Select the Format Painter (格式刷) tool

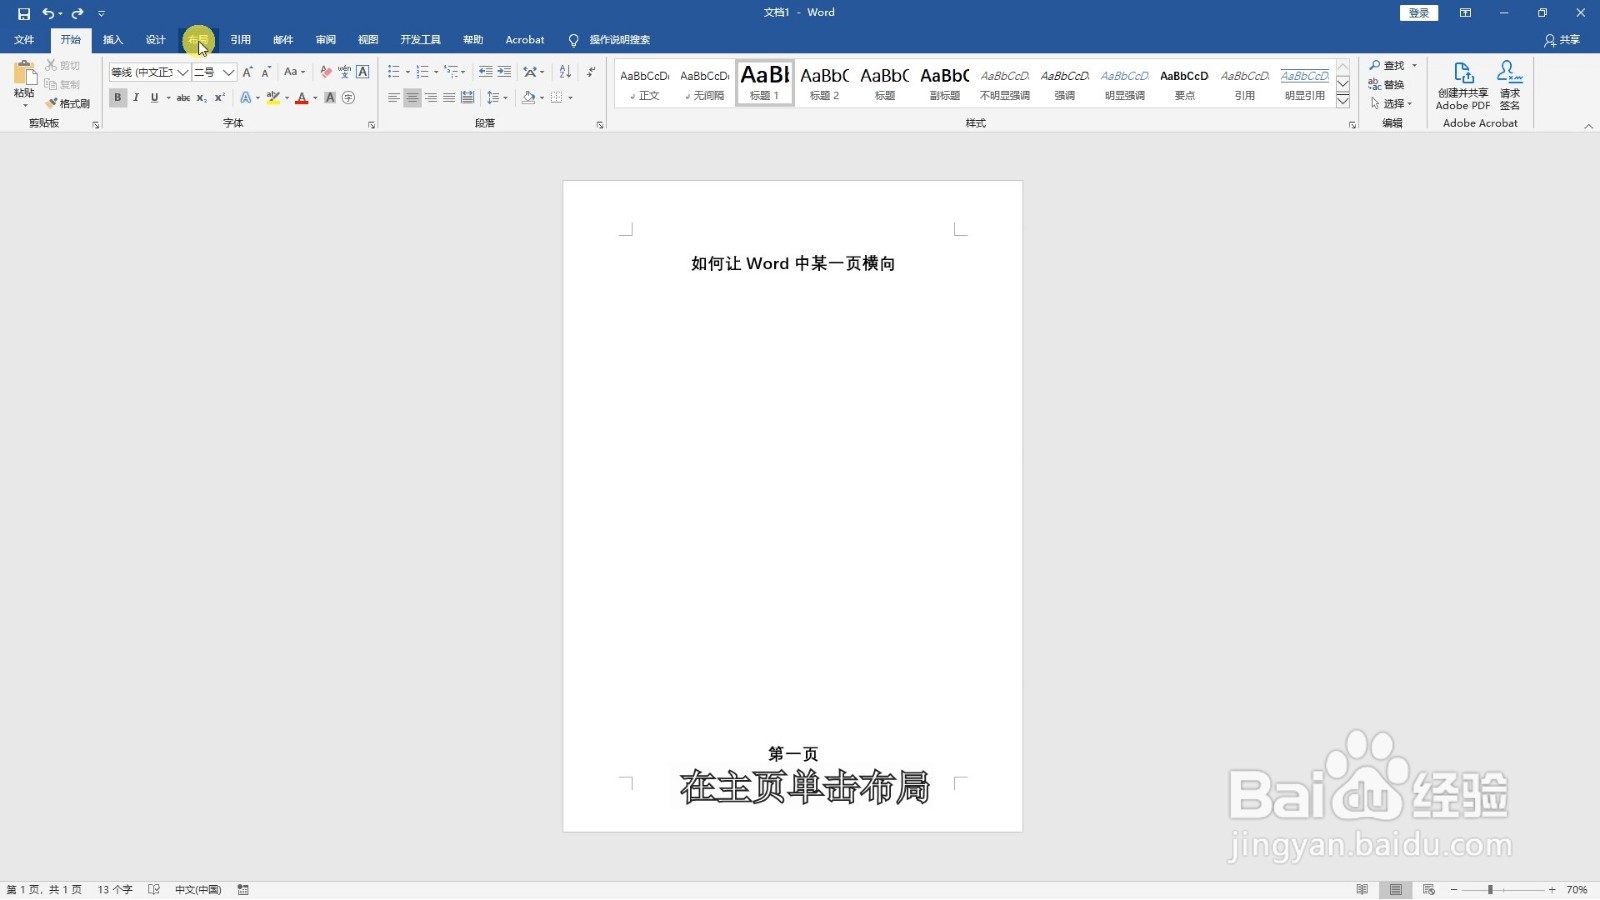pos(67,103)
